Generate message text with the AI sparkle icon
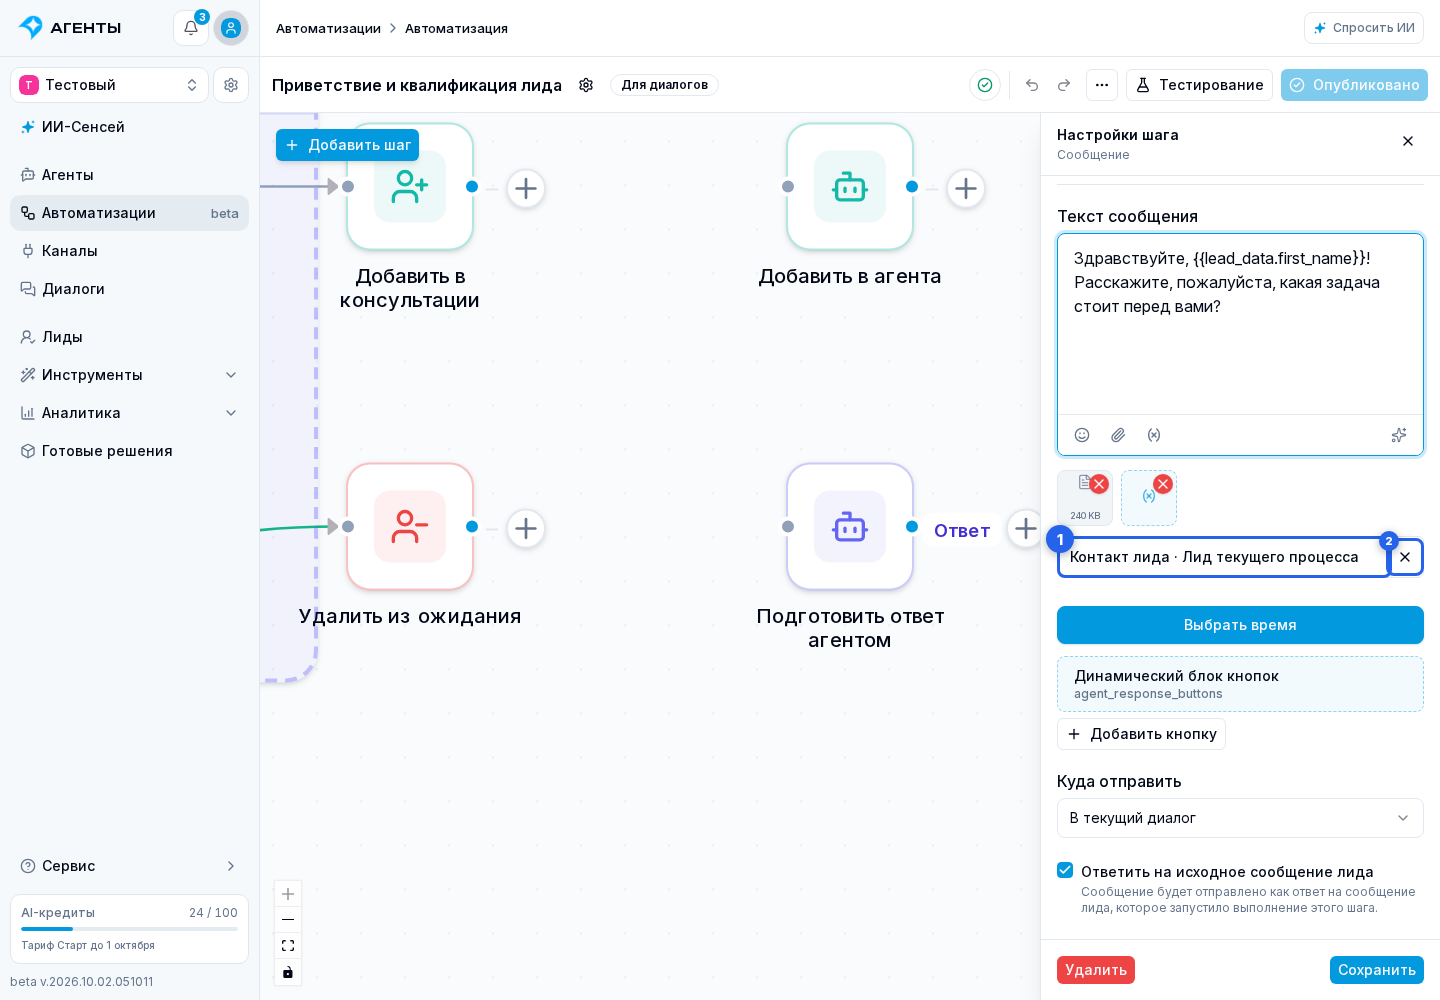The image size is (1440, 1000). click(1399, 435)
